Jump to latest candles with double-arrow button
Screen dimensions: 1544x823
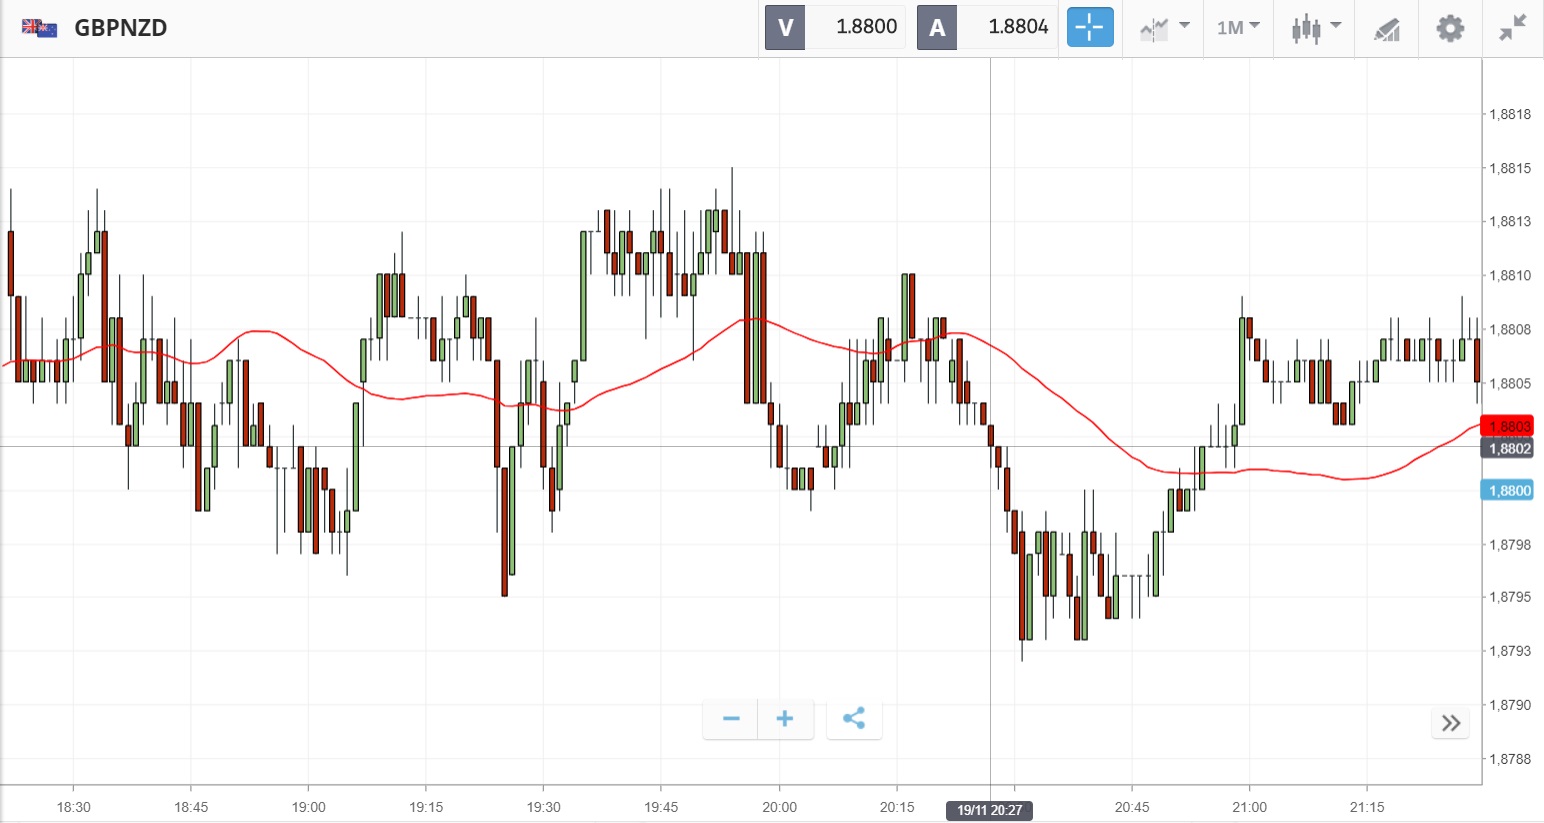tap(1451, 723)
